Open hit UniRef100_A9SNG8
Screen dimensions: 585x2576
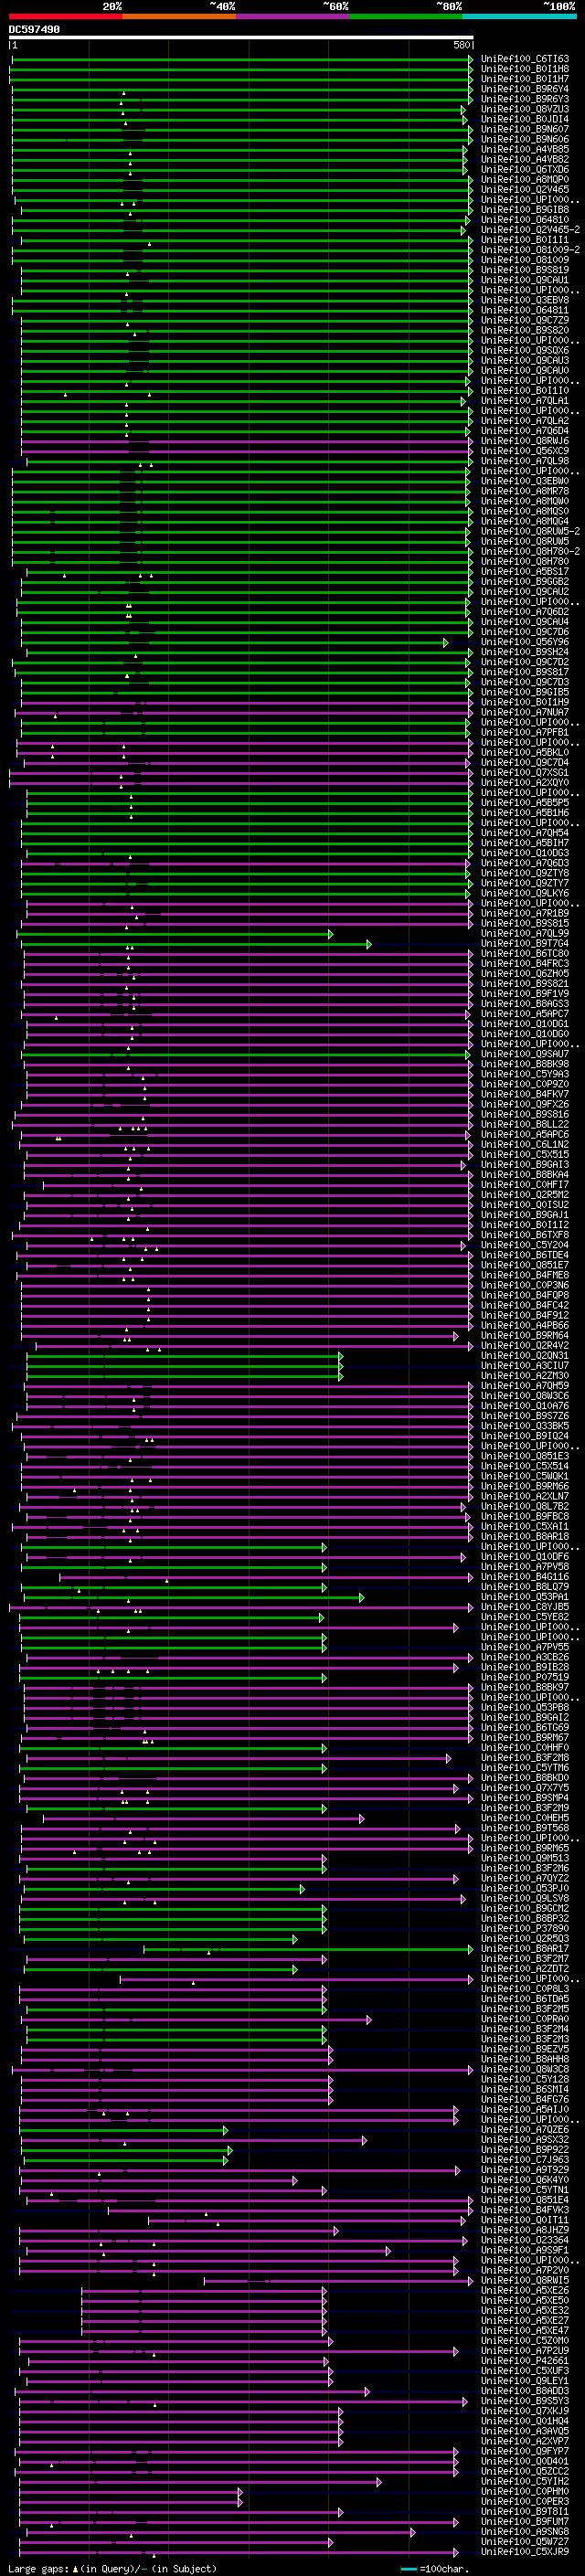tap(525, 2531)
